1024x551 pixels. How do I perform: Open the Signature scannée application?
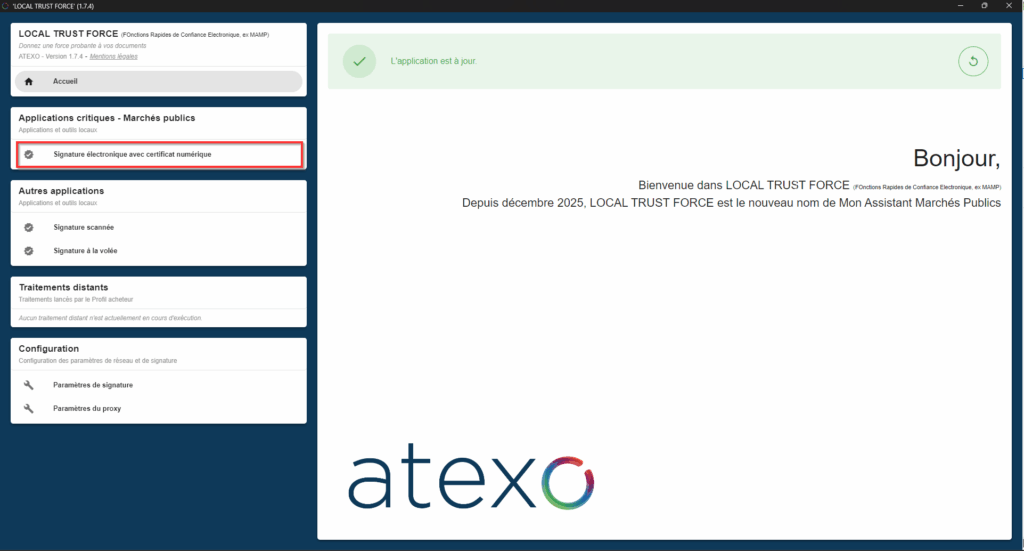pos(159,228)
